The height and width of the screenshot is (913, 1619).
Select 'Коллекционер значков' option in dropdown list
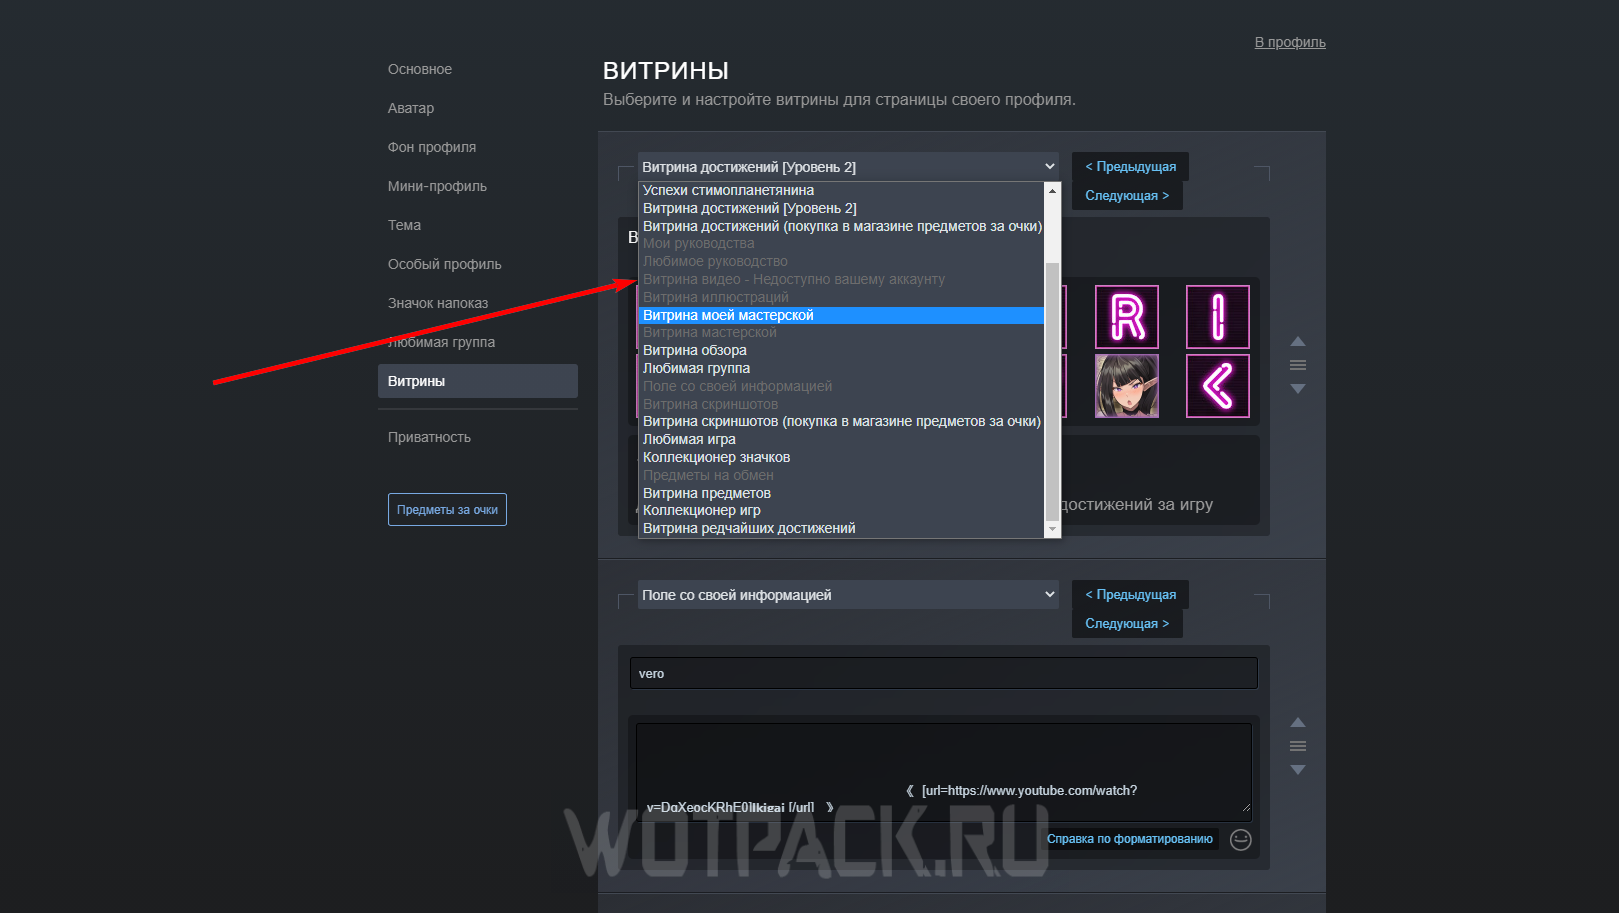[716, 458]
